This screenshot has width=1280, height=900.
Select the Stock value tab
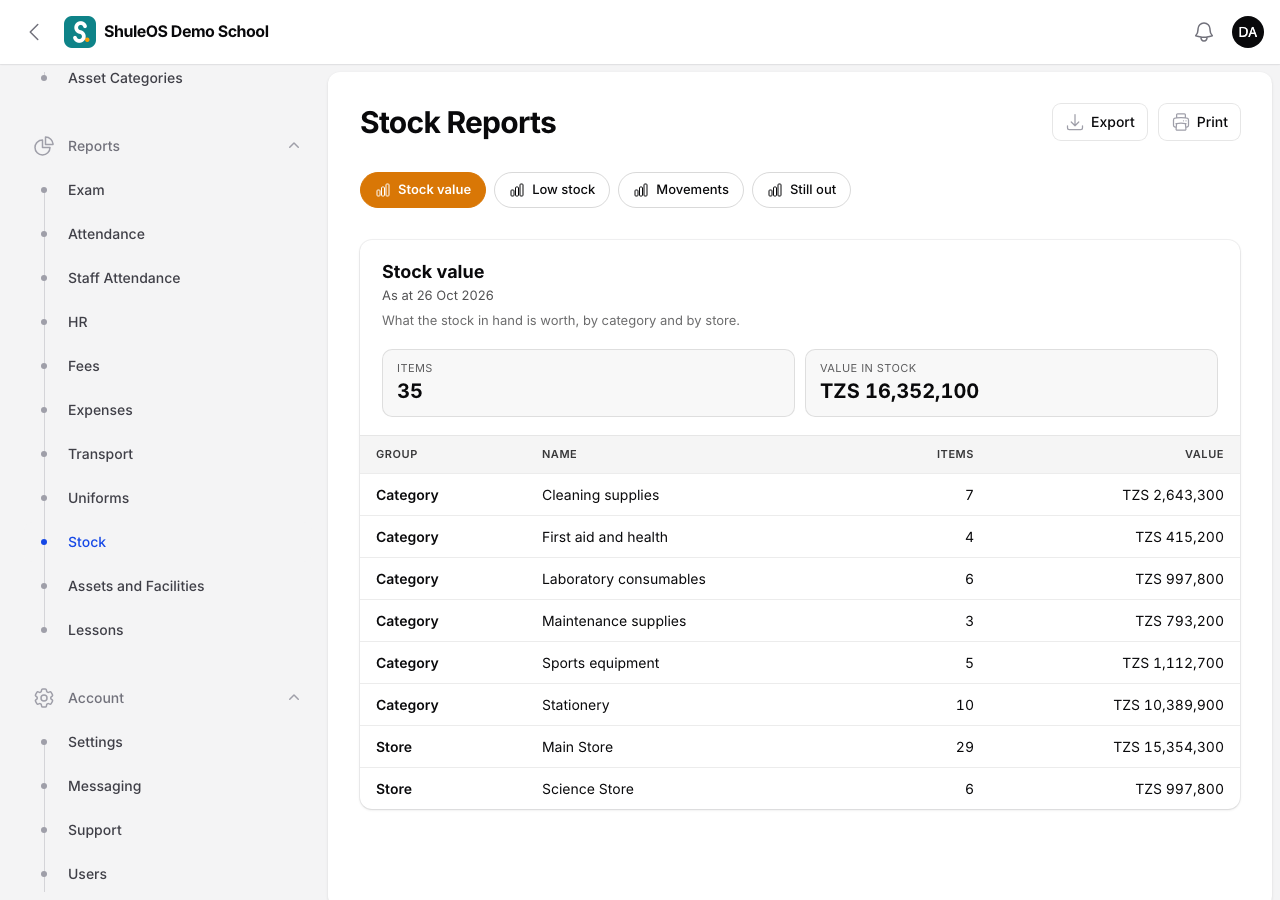coord(423,190)
